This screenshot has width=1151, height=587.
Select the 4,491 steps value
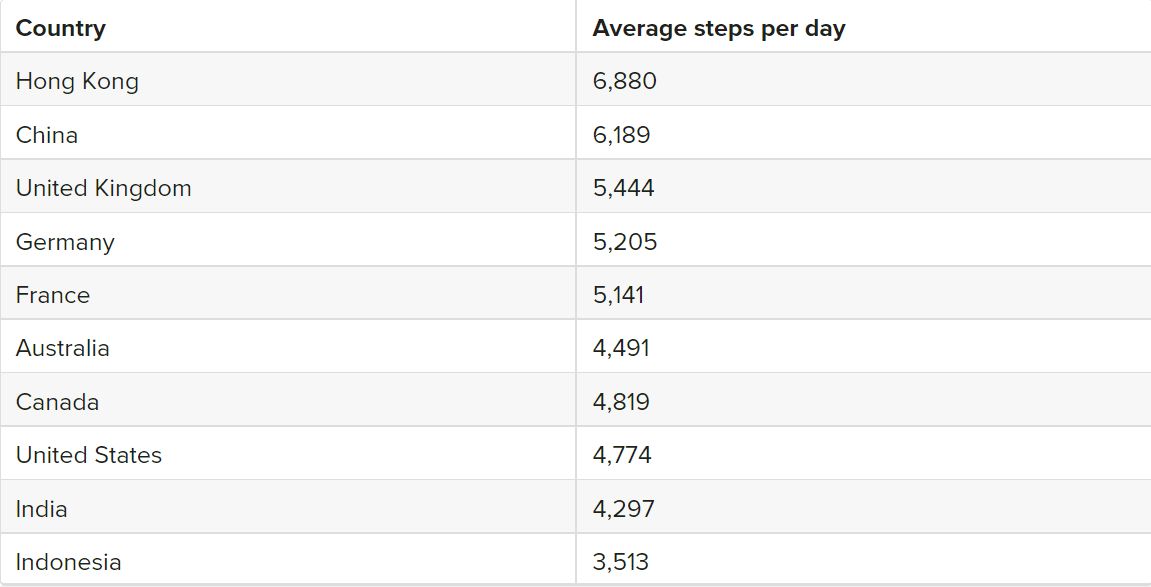point(621,348)
